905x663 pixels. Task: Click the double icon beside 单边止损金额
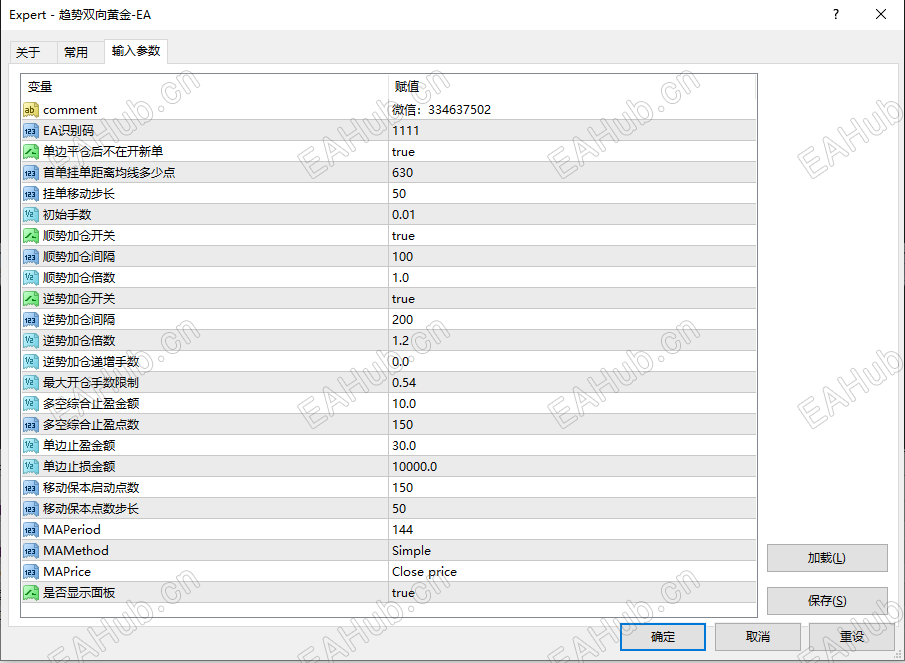pos(31,467)
